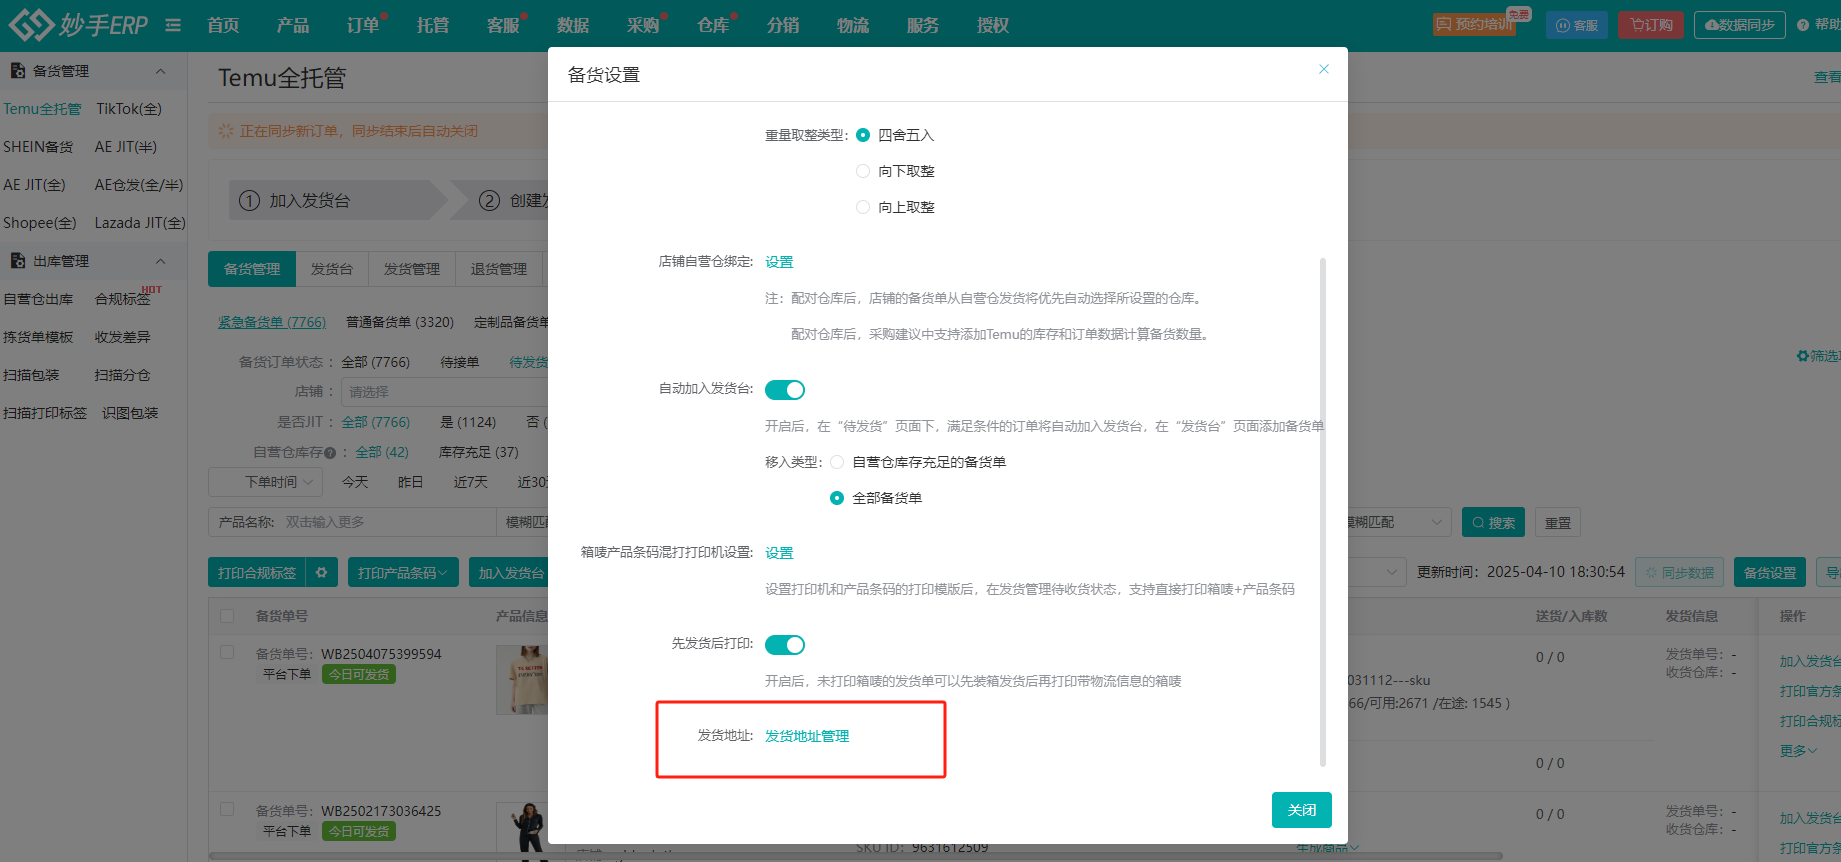Image resolution: width=1841 pixels, height=862 pixels.
Task: Open the 店铺 请选择 dropdown
Action: [x=444, y=392]
